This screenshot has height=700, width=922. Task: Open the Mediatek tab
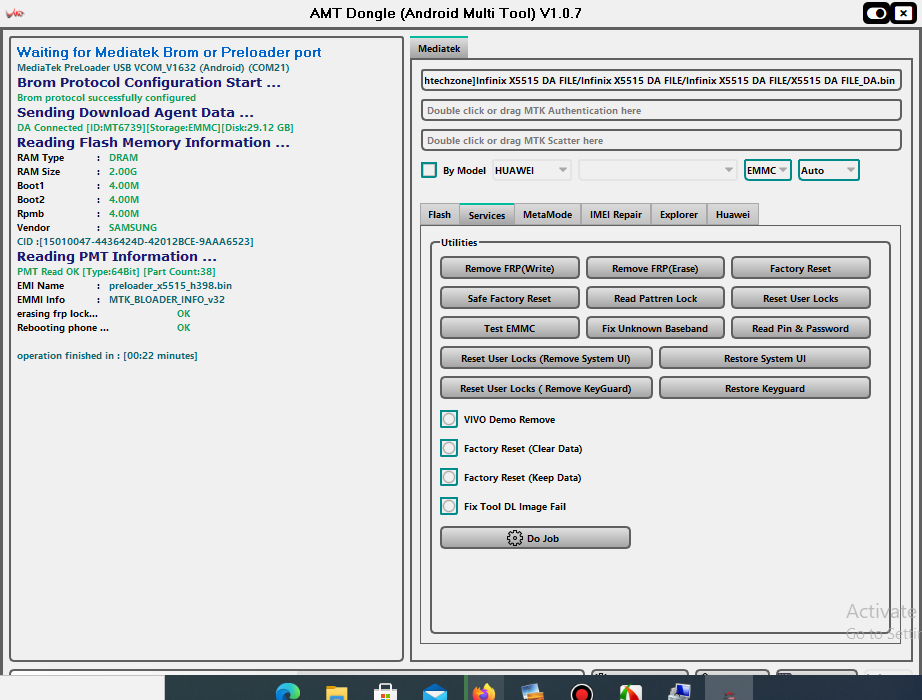click(x=439, y=48)
